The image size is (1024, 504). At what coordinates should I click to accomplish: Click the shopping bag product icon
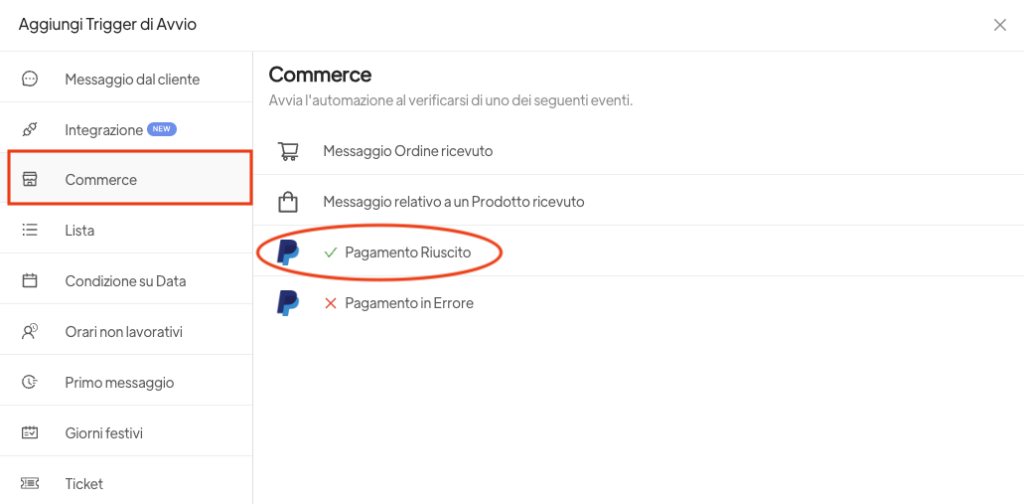point(288,201)
